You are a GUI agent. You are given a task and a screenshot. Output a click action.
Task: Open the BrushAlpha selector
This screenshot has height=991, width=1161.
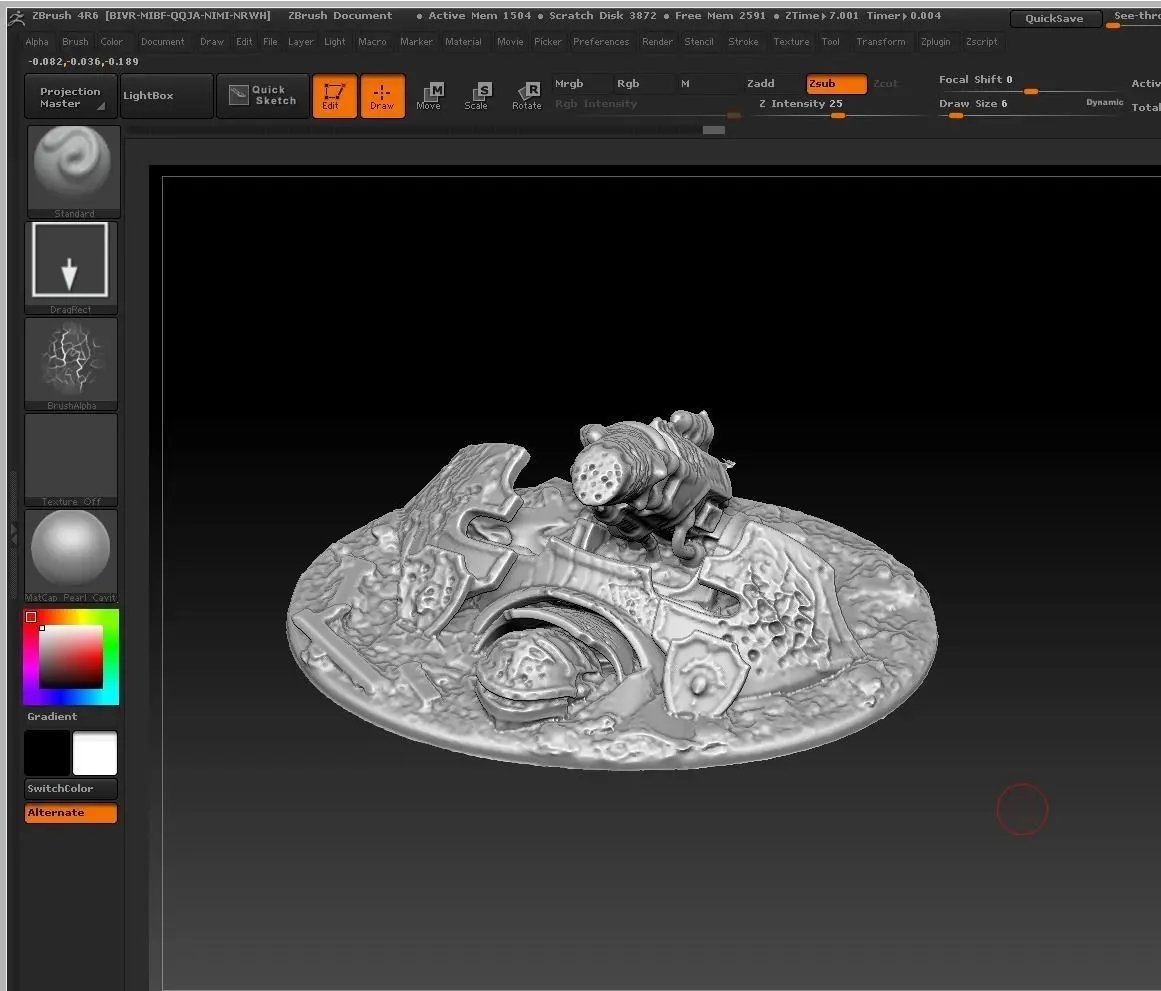click(70, 363)
